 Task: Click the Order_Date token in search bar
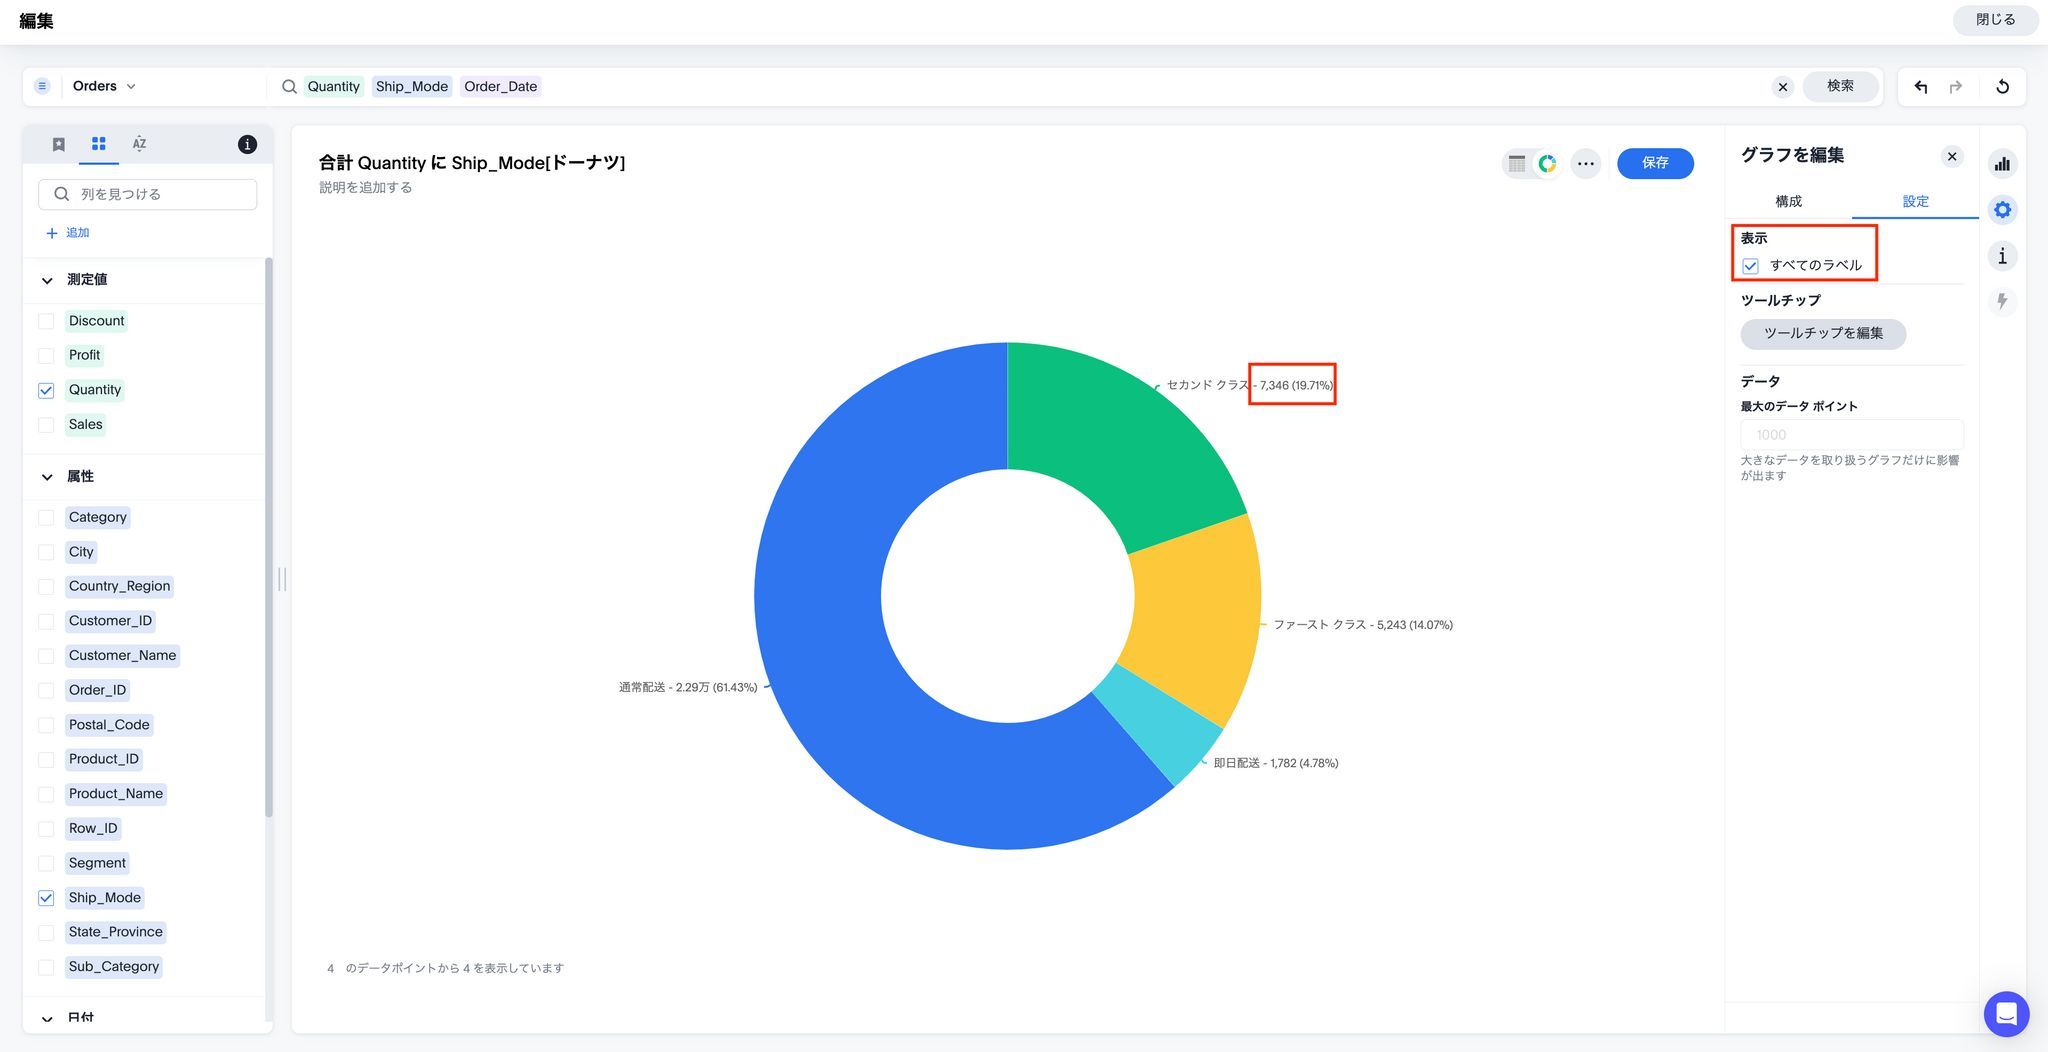point(501,87)
